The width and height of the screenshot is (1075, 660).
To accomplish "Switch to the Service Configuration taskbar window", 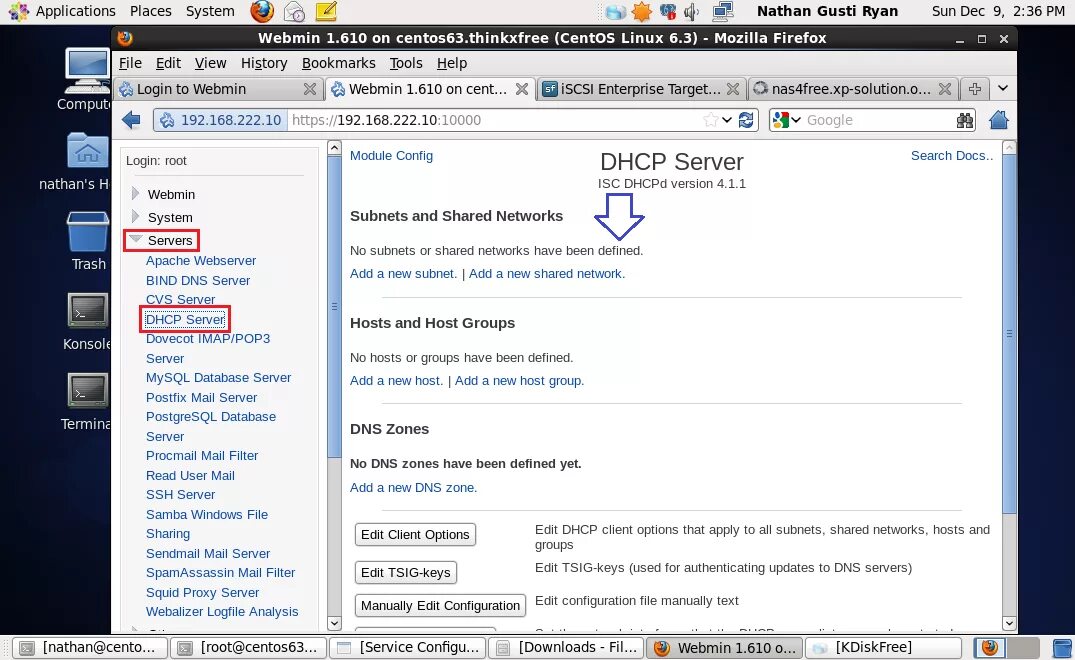I will pyautogui.click(x=408, y=647).
